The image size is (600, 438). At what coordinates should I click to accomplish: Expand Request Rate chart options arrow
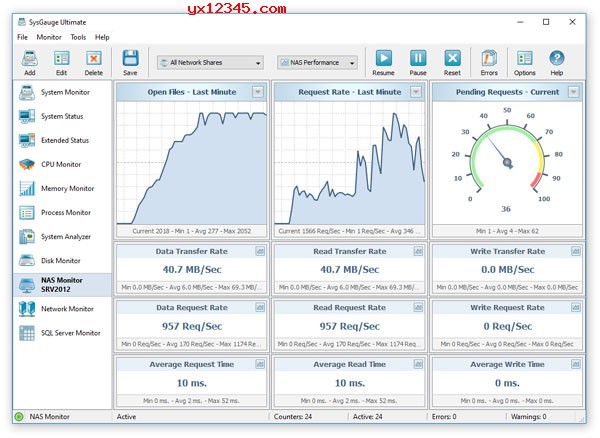pos(416,92)
